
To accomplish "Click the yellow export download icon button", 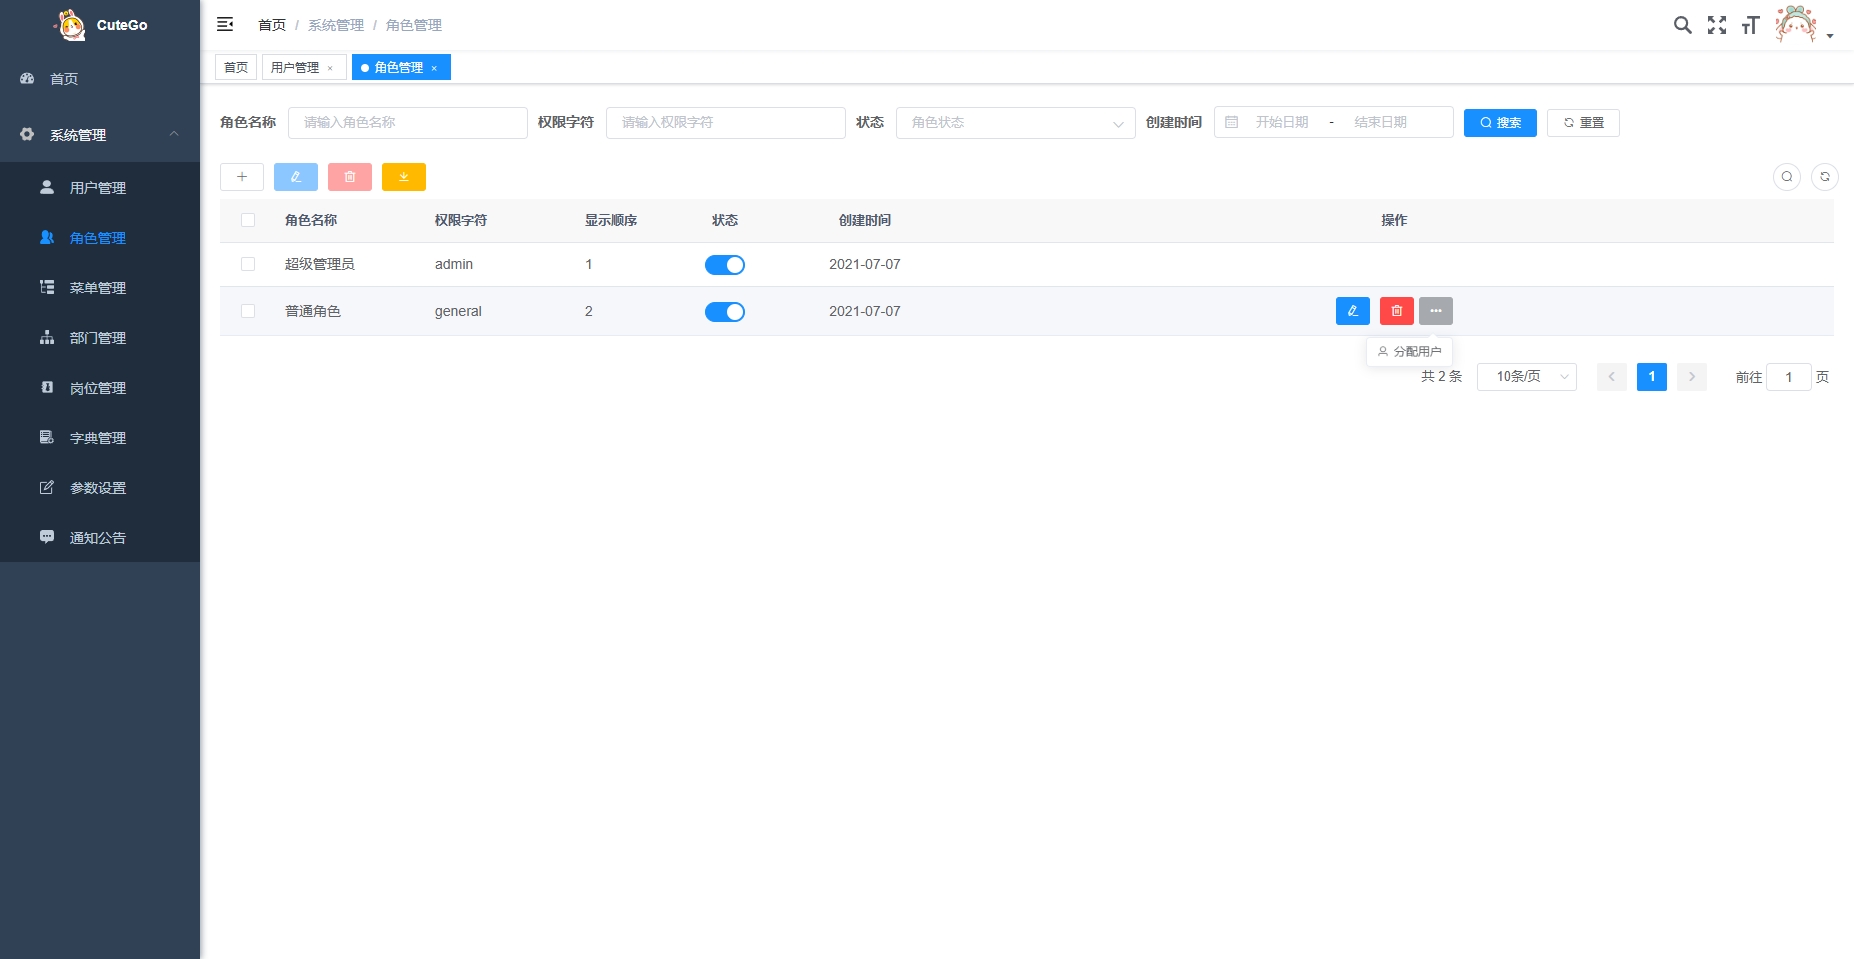I will (404, 177).
